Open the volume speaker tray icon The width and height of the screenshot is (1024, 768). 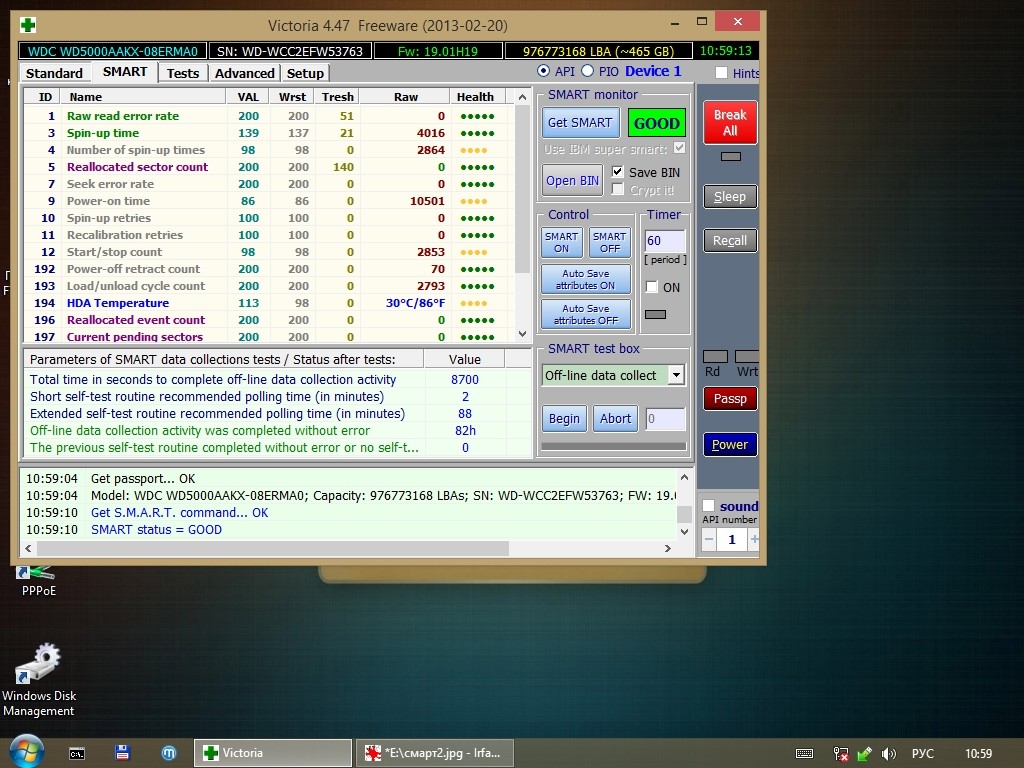pos(888,754)
